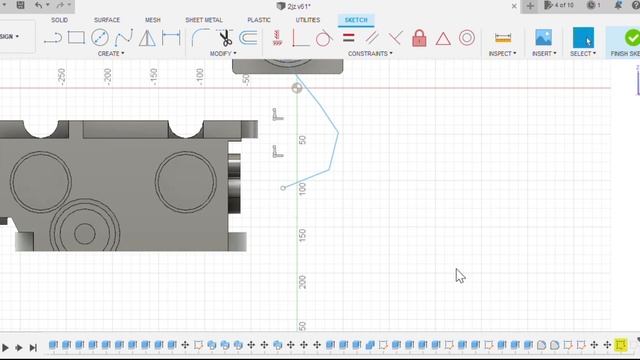Jump to end of timeline

coord(33,348)
